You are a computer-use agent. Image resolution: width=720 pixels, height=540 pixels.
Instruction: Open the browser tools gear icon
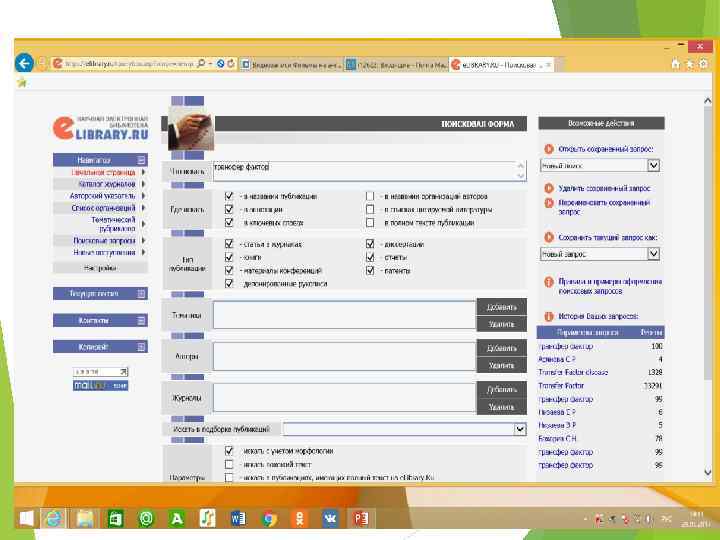pyautogui.click(x=703, y=64)
